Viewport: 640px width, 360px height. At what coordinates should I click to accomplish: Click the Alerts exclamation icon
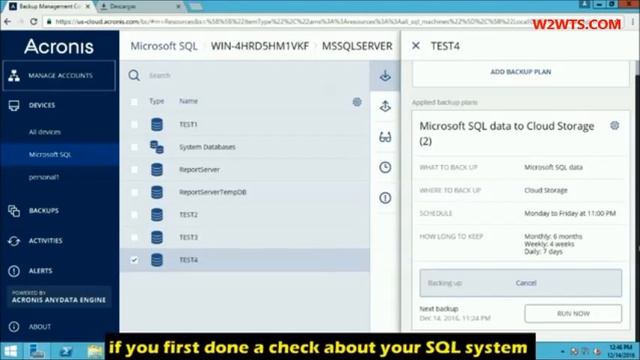coord(14,271)
